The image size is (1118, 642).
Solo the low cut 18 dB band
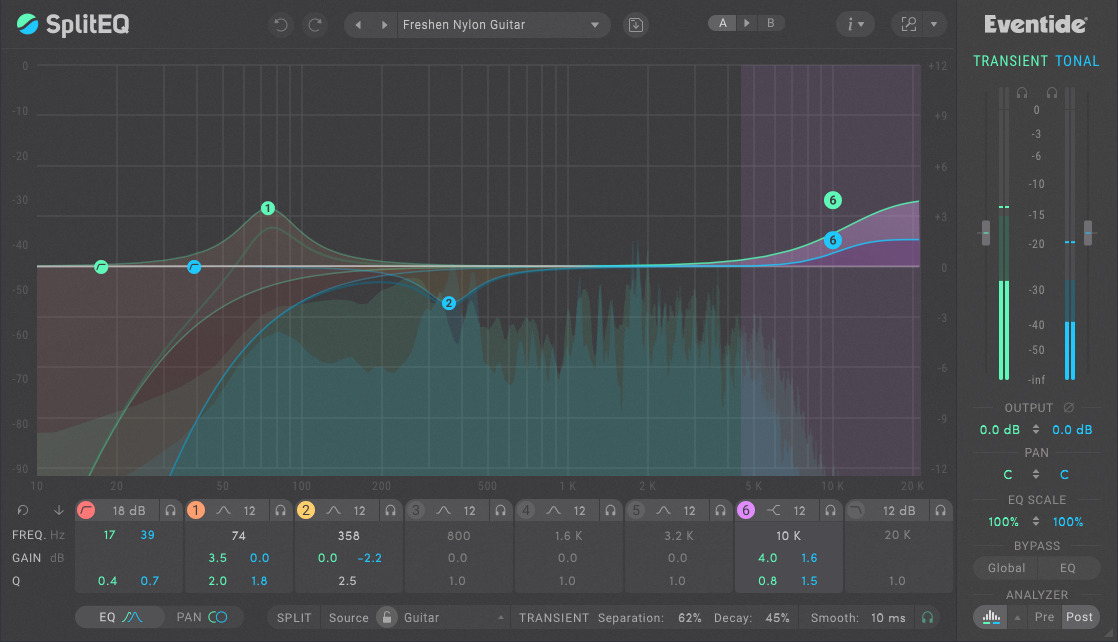pos(170,510)
